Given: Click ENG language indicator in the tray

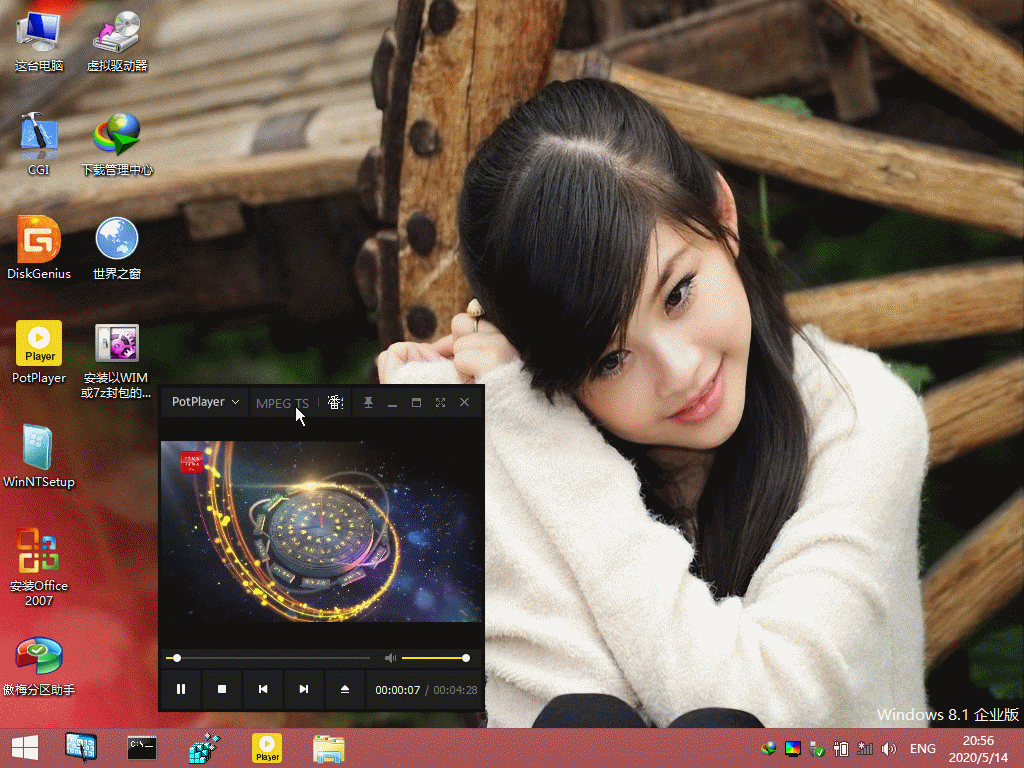Looking at the screenshot, I should (923, 749).
